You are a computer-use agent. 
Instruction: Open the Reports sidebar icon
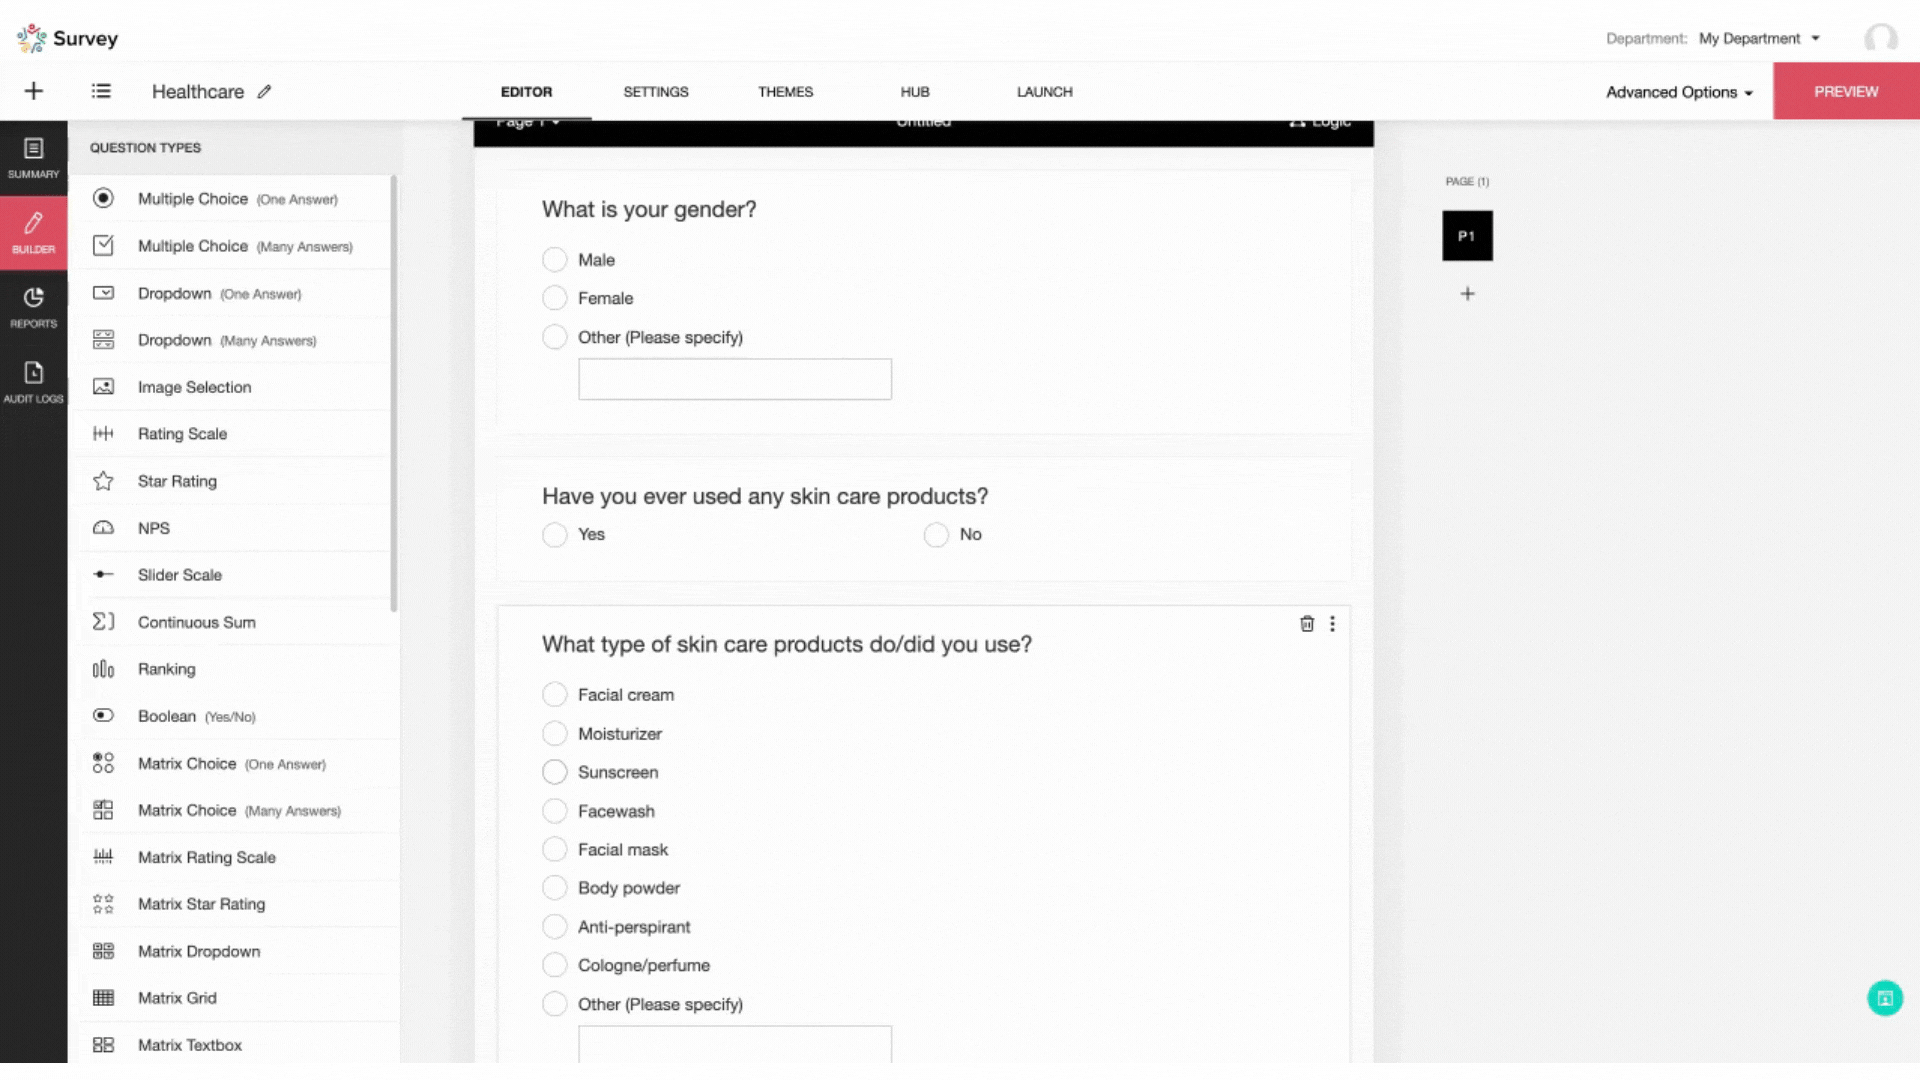33,307
